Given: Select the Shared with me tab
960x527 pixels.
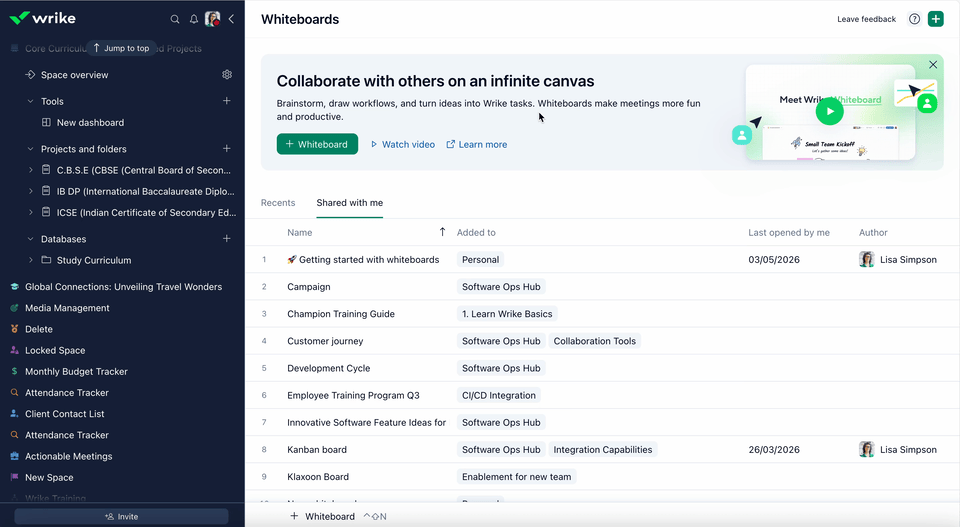Looking at the screenshot, I should tap(350, 203).
